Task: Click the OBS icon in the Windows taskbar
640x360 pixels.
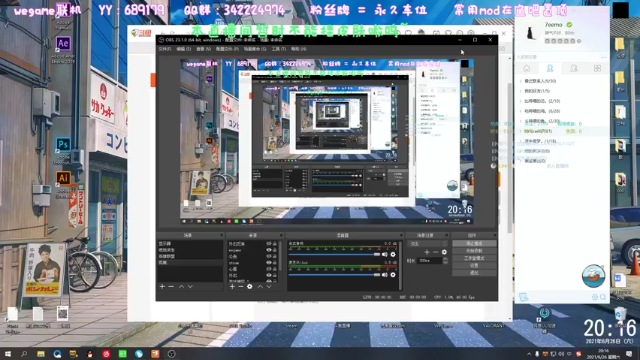Action: (171, 354)
